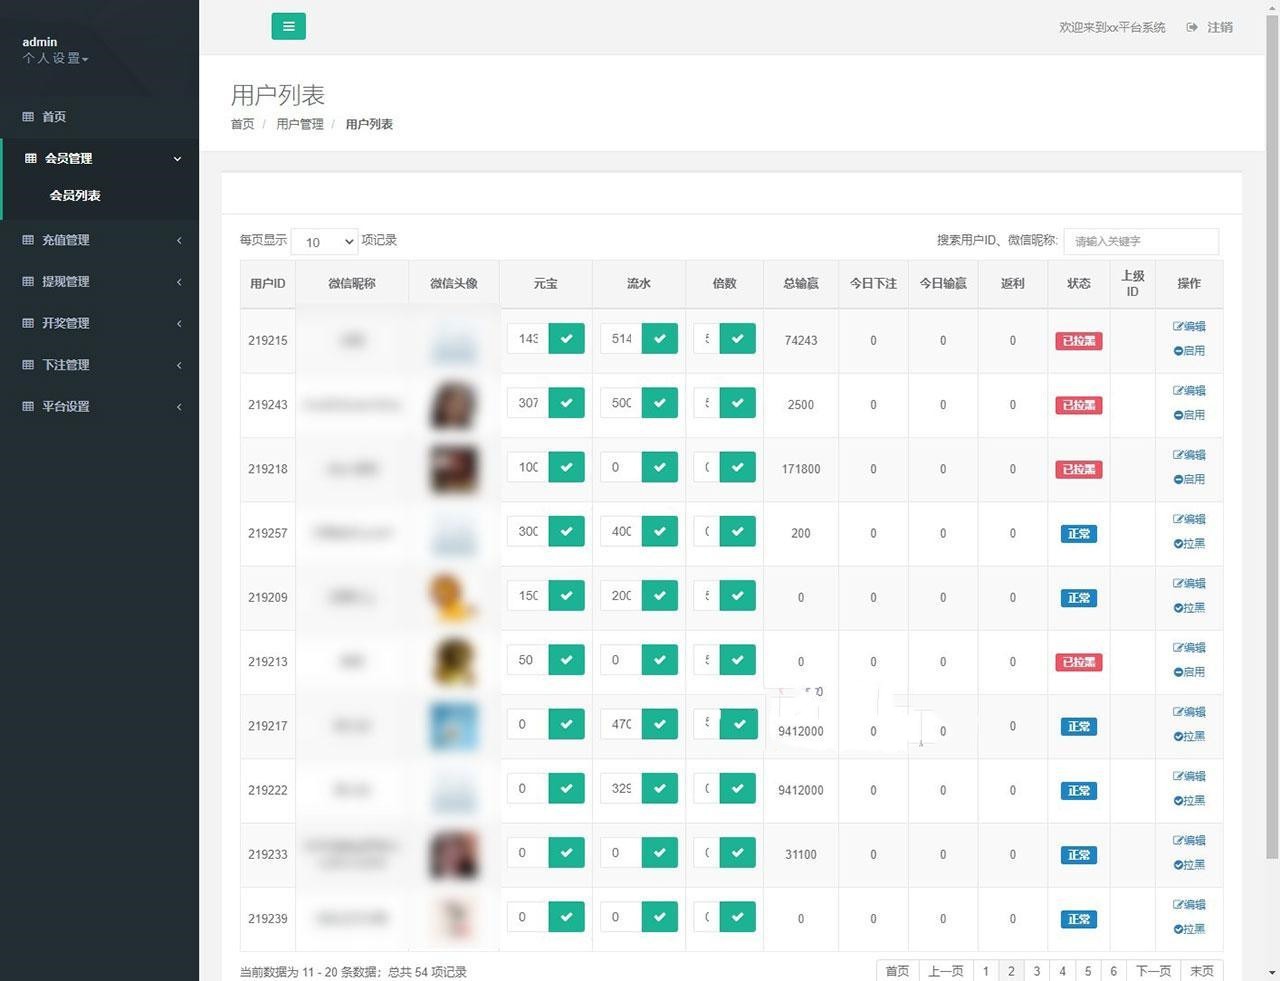Open the 开奖管理 sidebar menu
1280x981 pixels.
click(100, 323)
